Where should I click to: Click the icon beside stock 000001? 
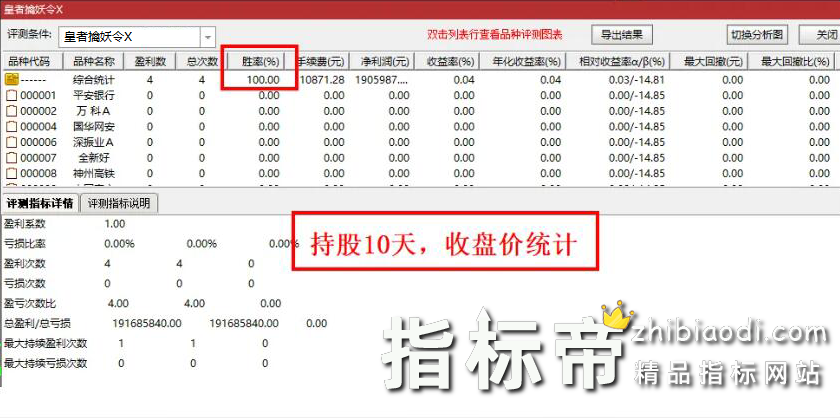pyautogui.click(x=13, y=96)
